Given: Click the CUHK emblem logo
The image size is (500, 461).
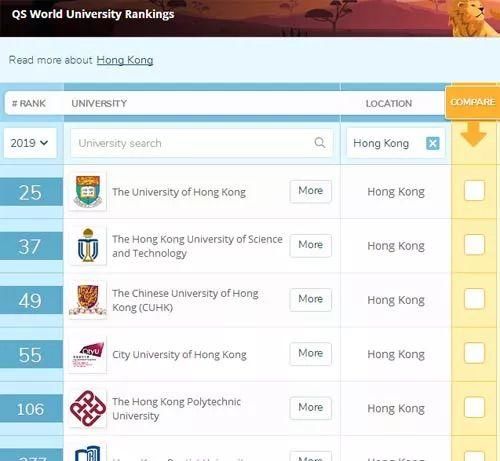Looking at the screenshot, I should (x=88, y=300).
